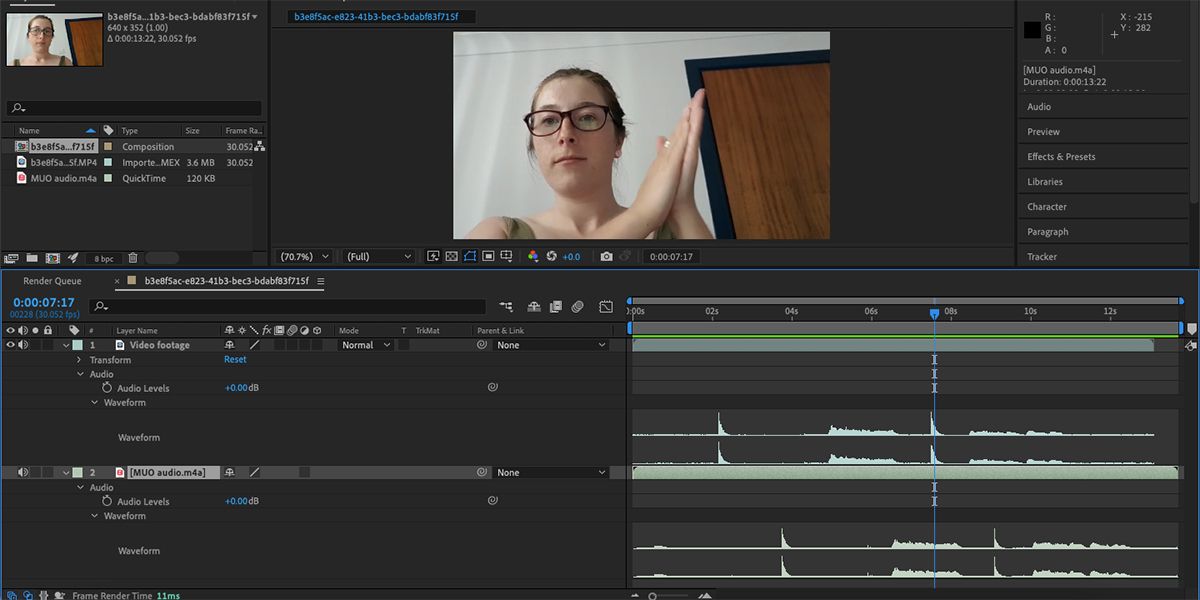Open the blend Mode dropdown showing Normal
This screenshot has height=600, width=1200.
[x=362, y=344]
